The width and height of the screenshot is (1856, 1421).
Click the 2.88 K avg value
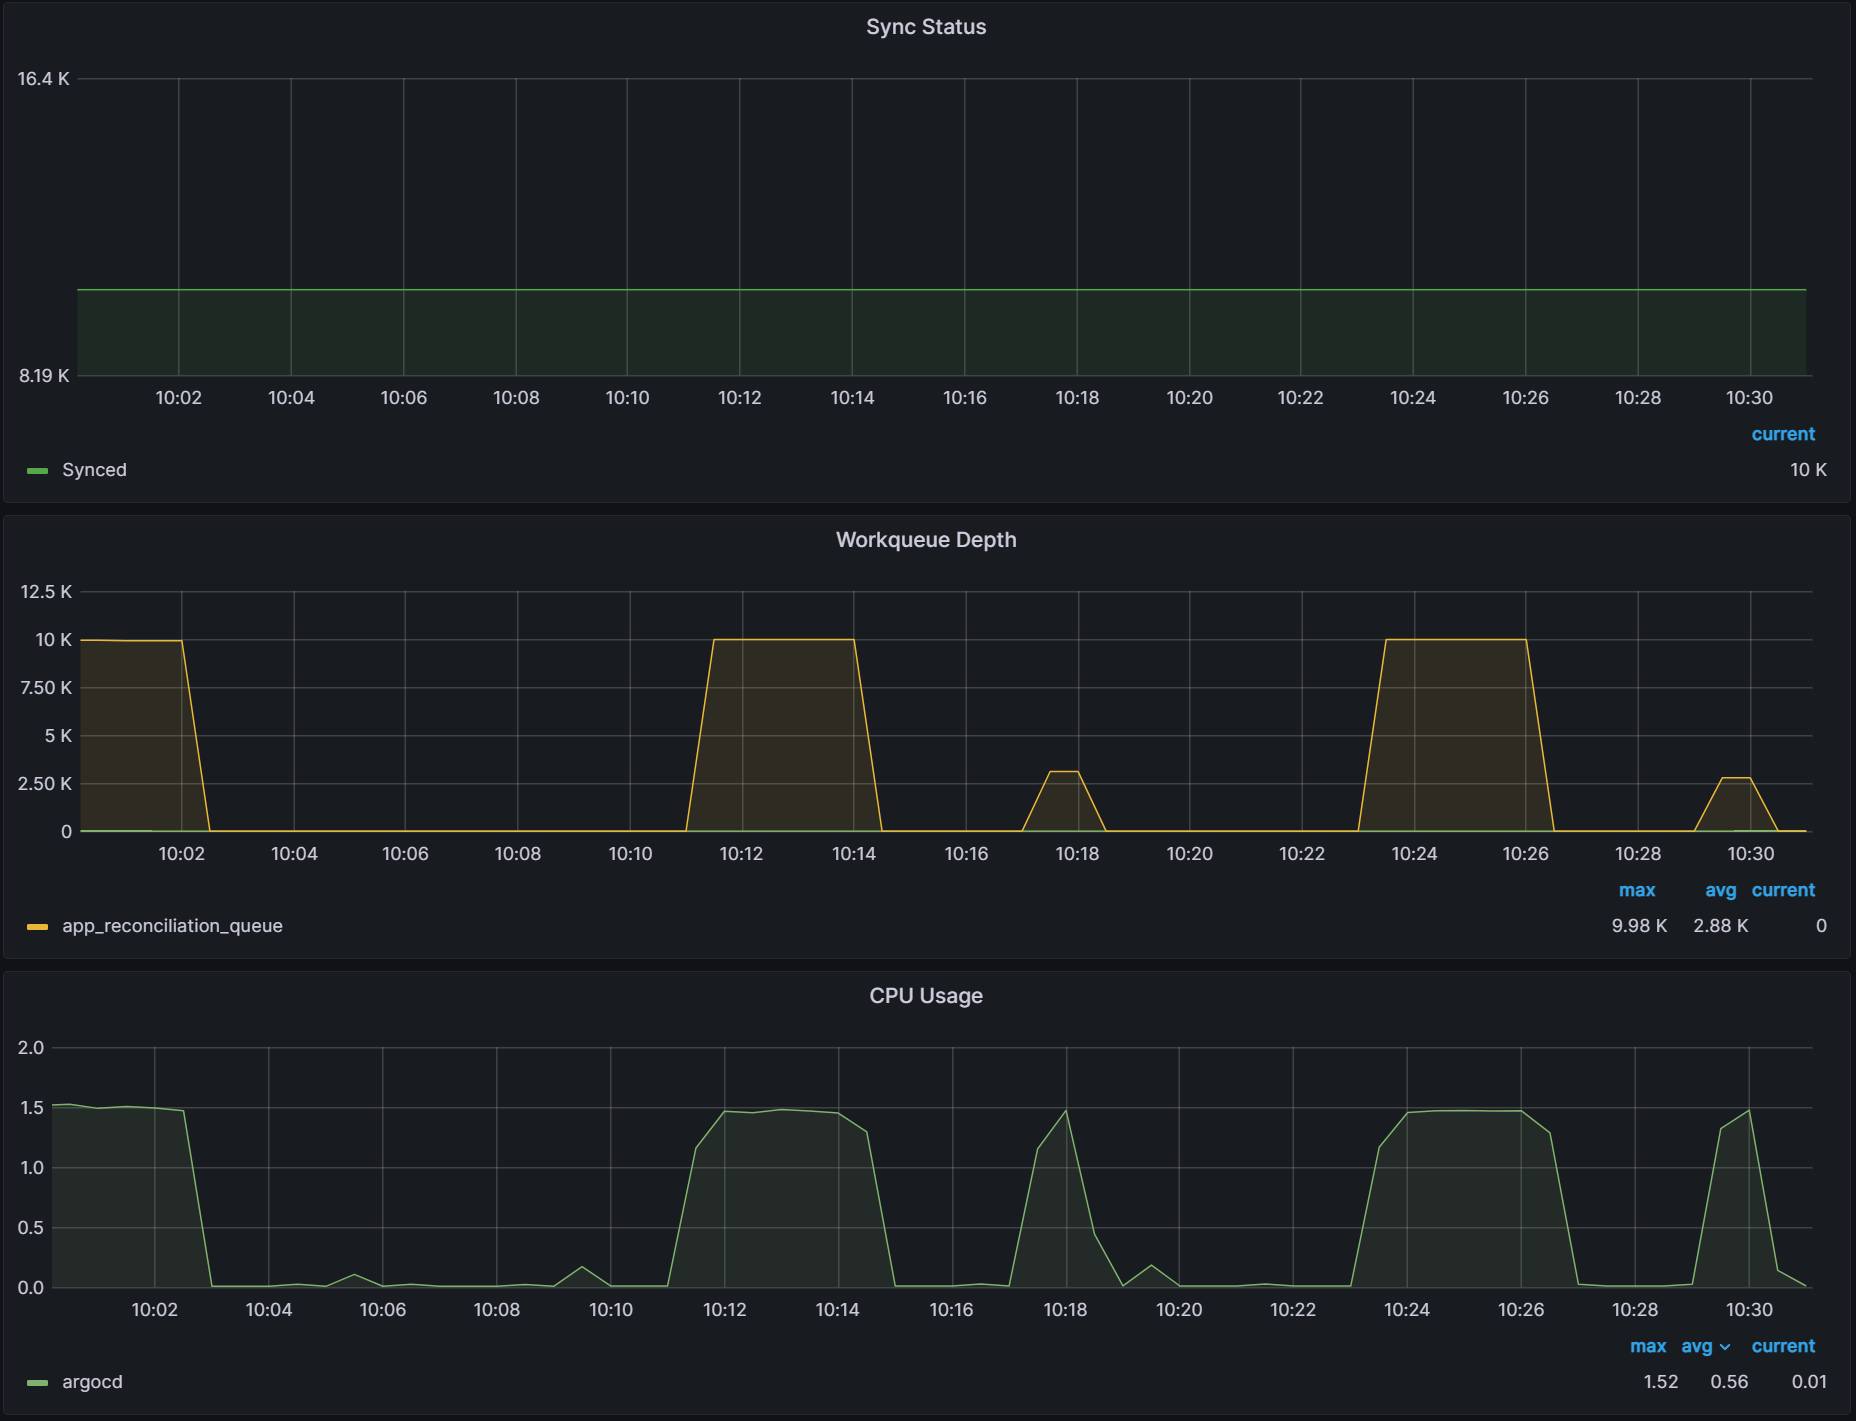point(1721,926)
